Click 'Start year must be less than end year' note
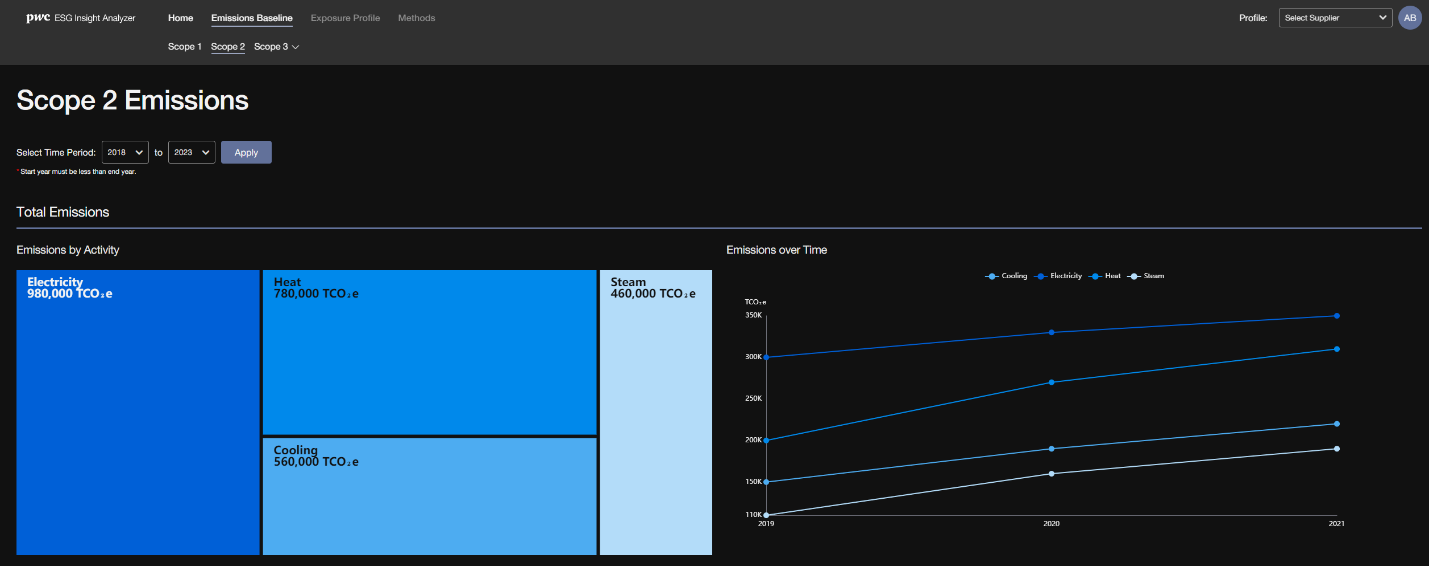 (78, 172)
